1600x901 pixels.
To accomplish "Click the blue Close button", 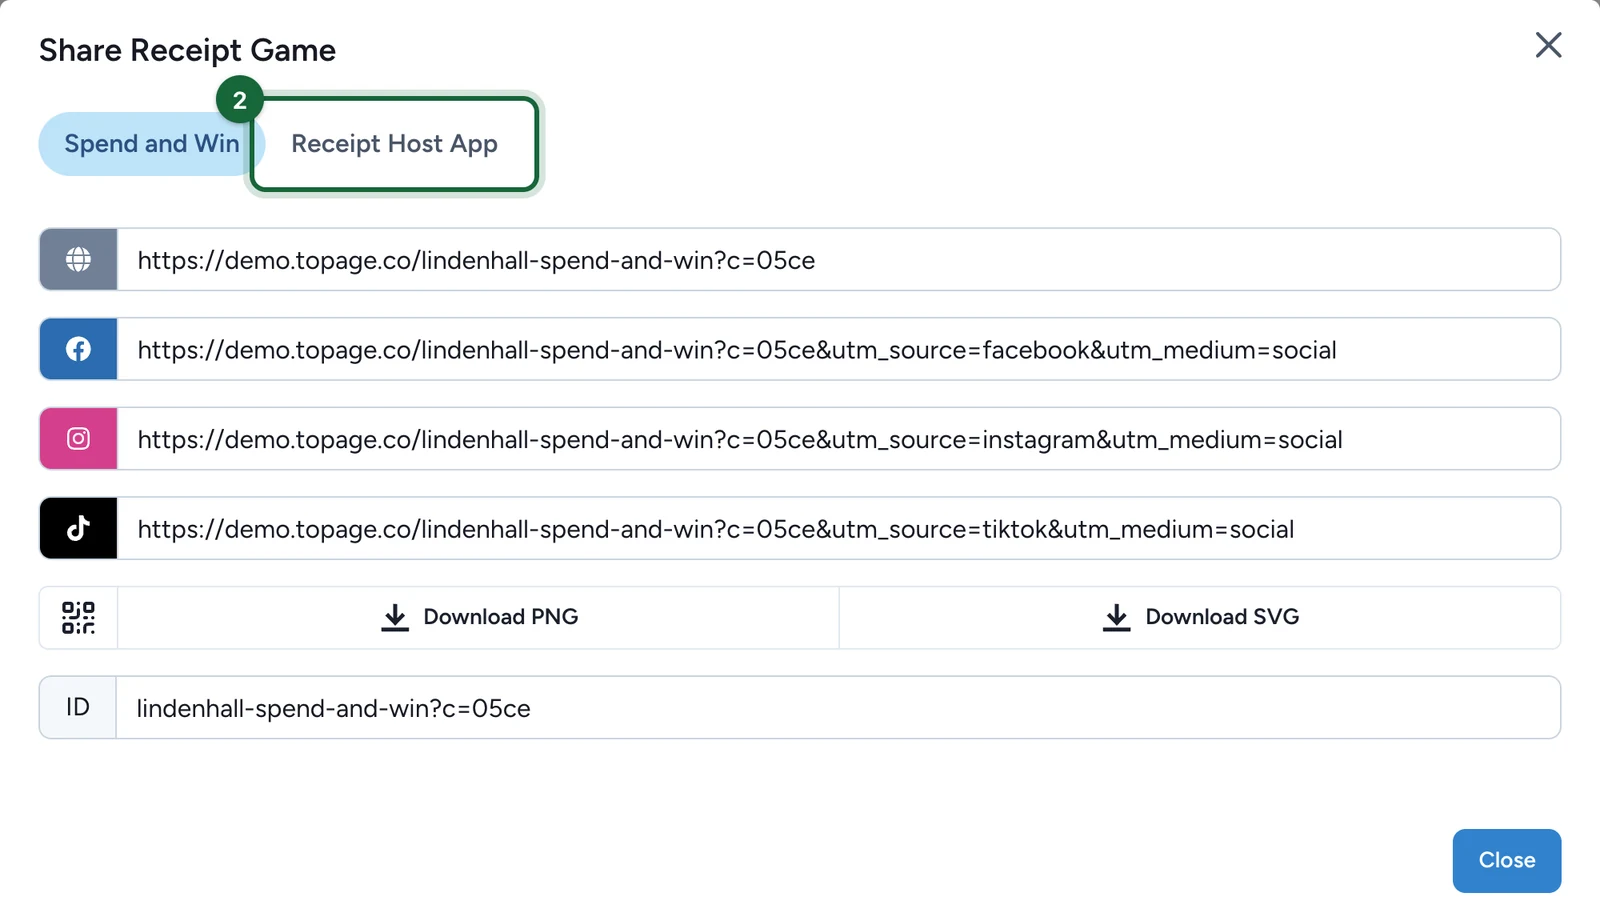I will coord(1506,860).
